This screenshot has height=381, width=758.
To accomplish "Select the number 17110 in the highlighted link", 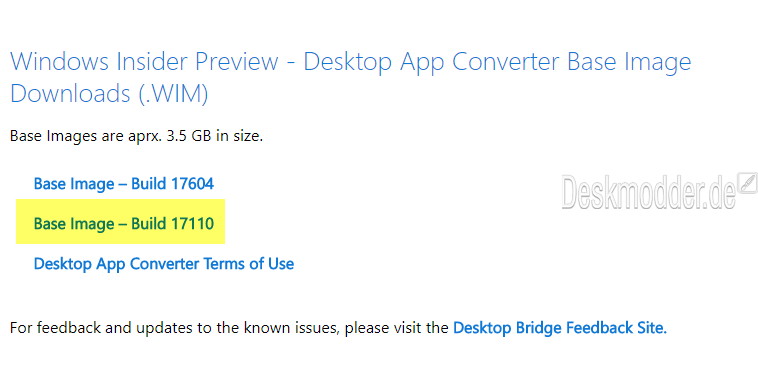I will tap(192, 224).
